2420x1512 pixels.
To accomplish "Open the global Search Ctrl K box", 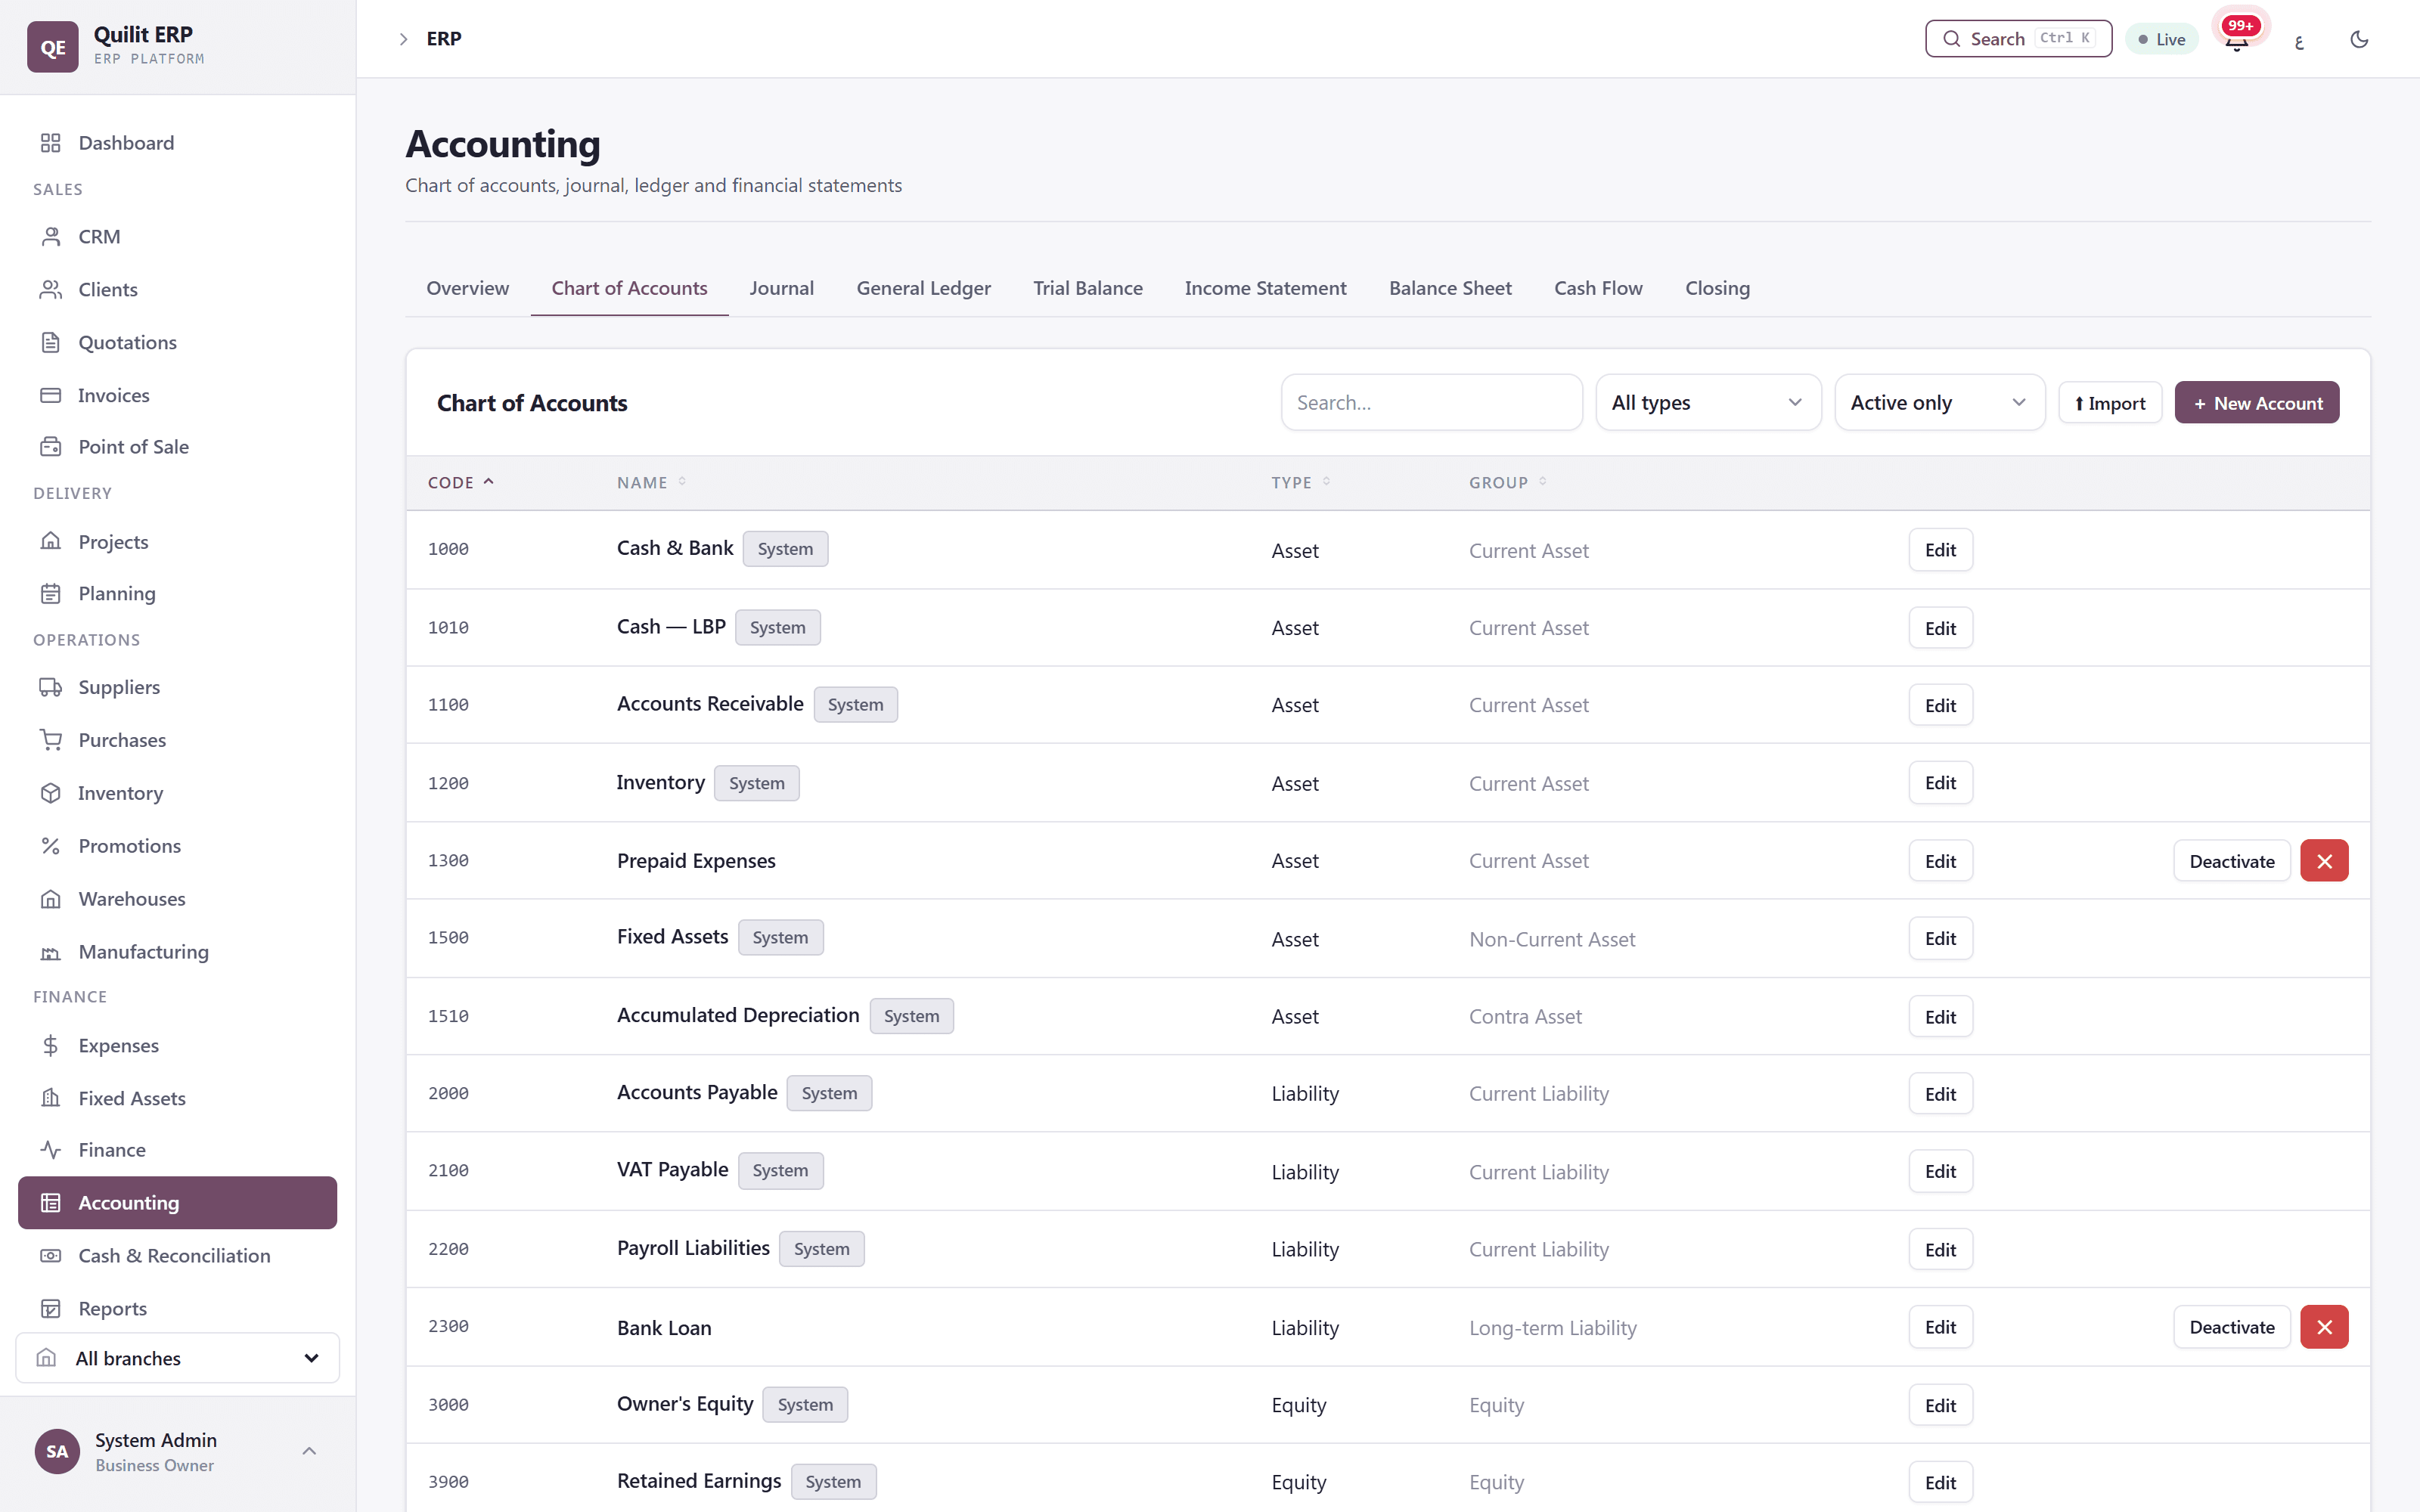I will [2018, 38].
